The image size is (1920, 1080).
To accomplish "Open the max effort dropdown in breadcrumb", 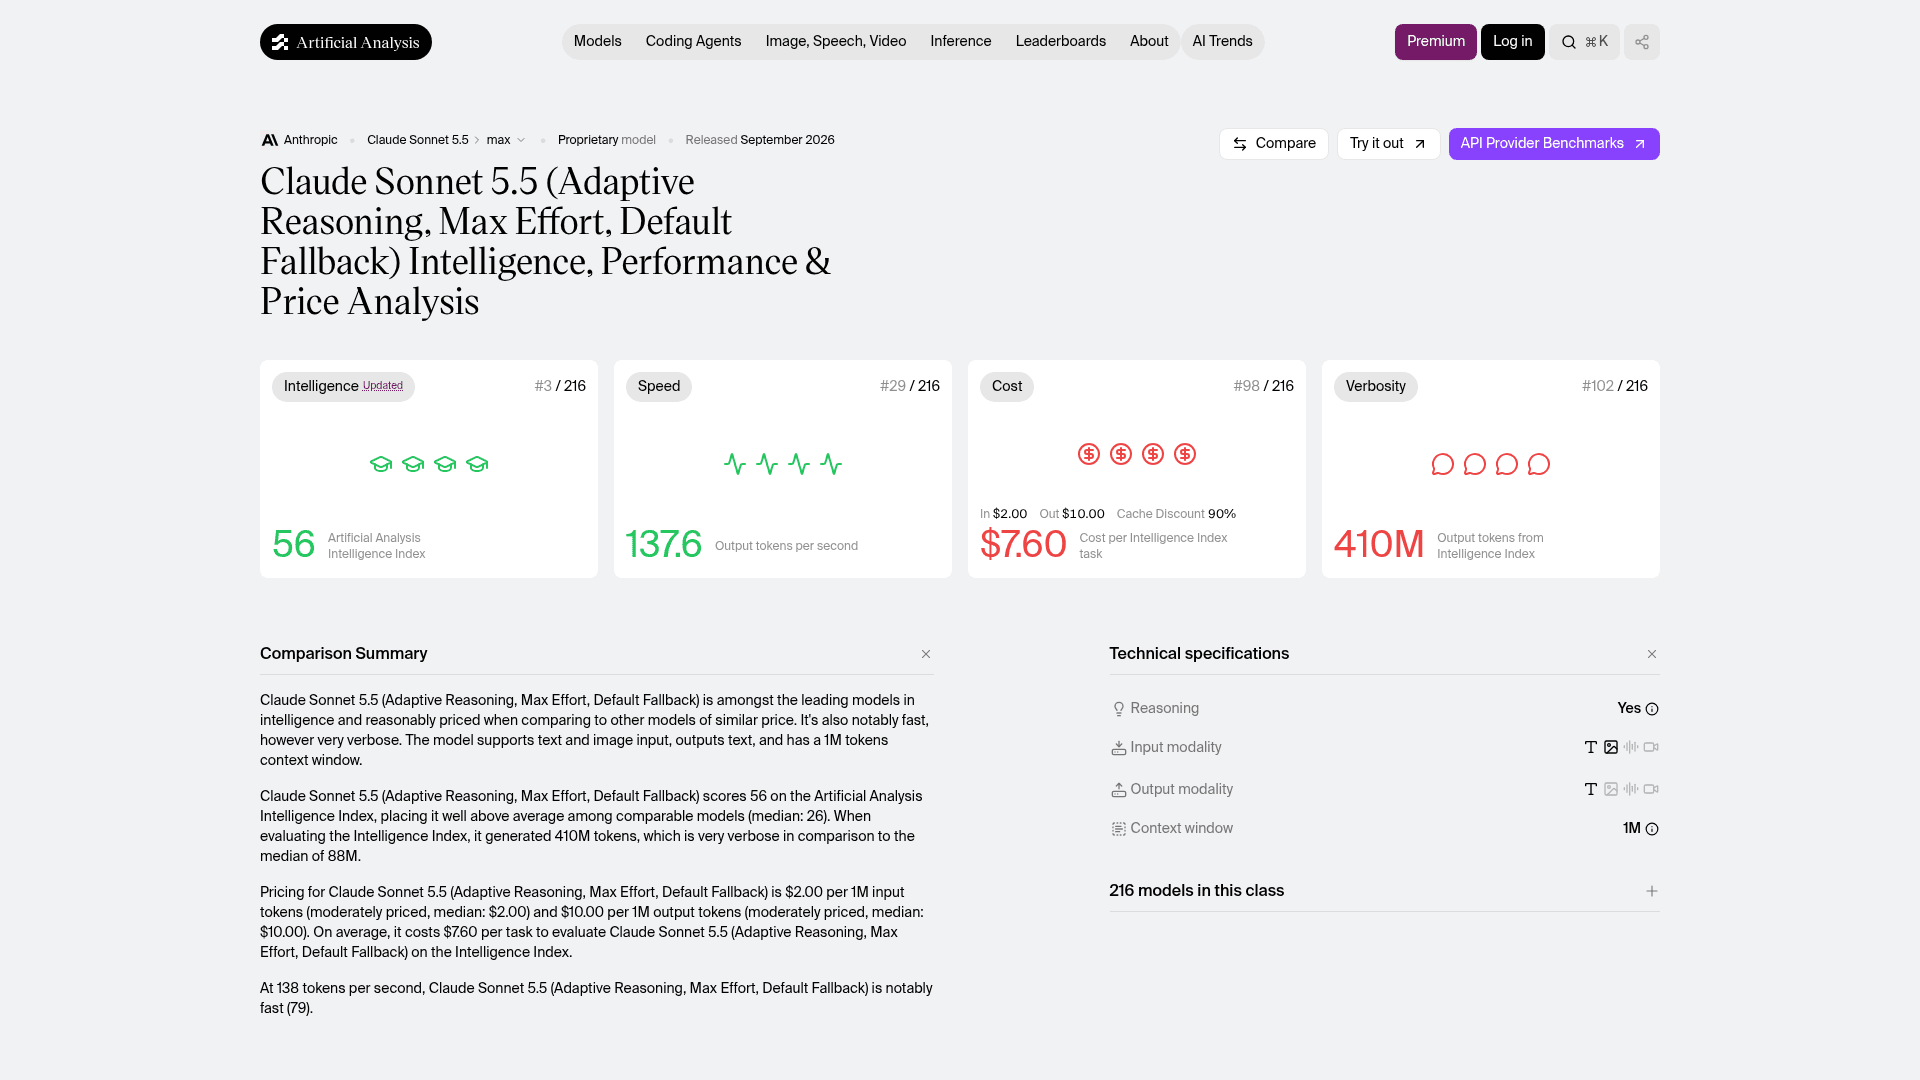I will pyautogui.click(x=506, y=140).
